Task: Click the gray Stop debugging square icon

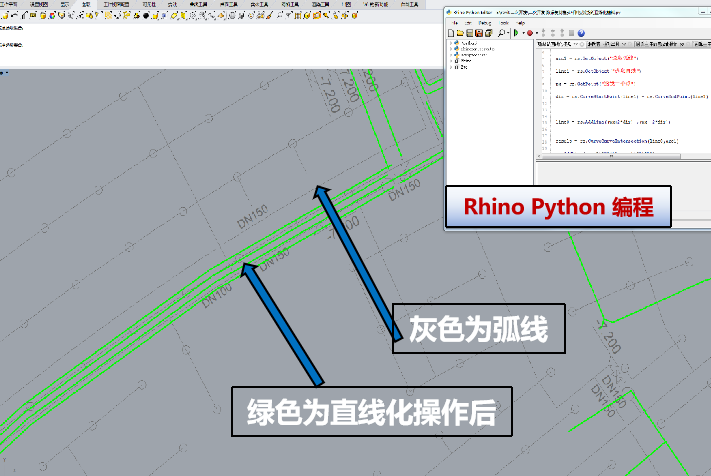Action: pyautogui.click(x=571, y=33)
